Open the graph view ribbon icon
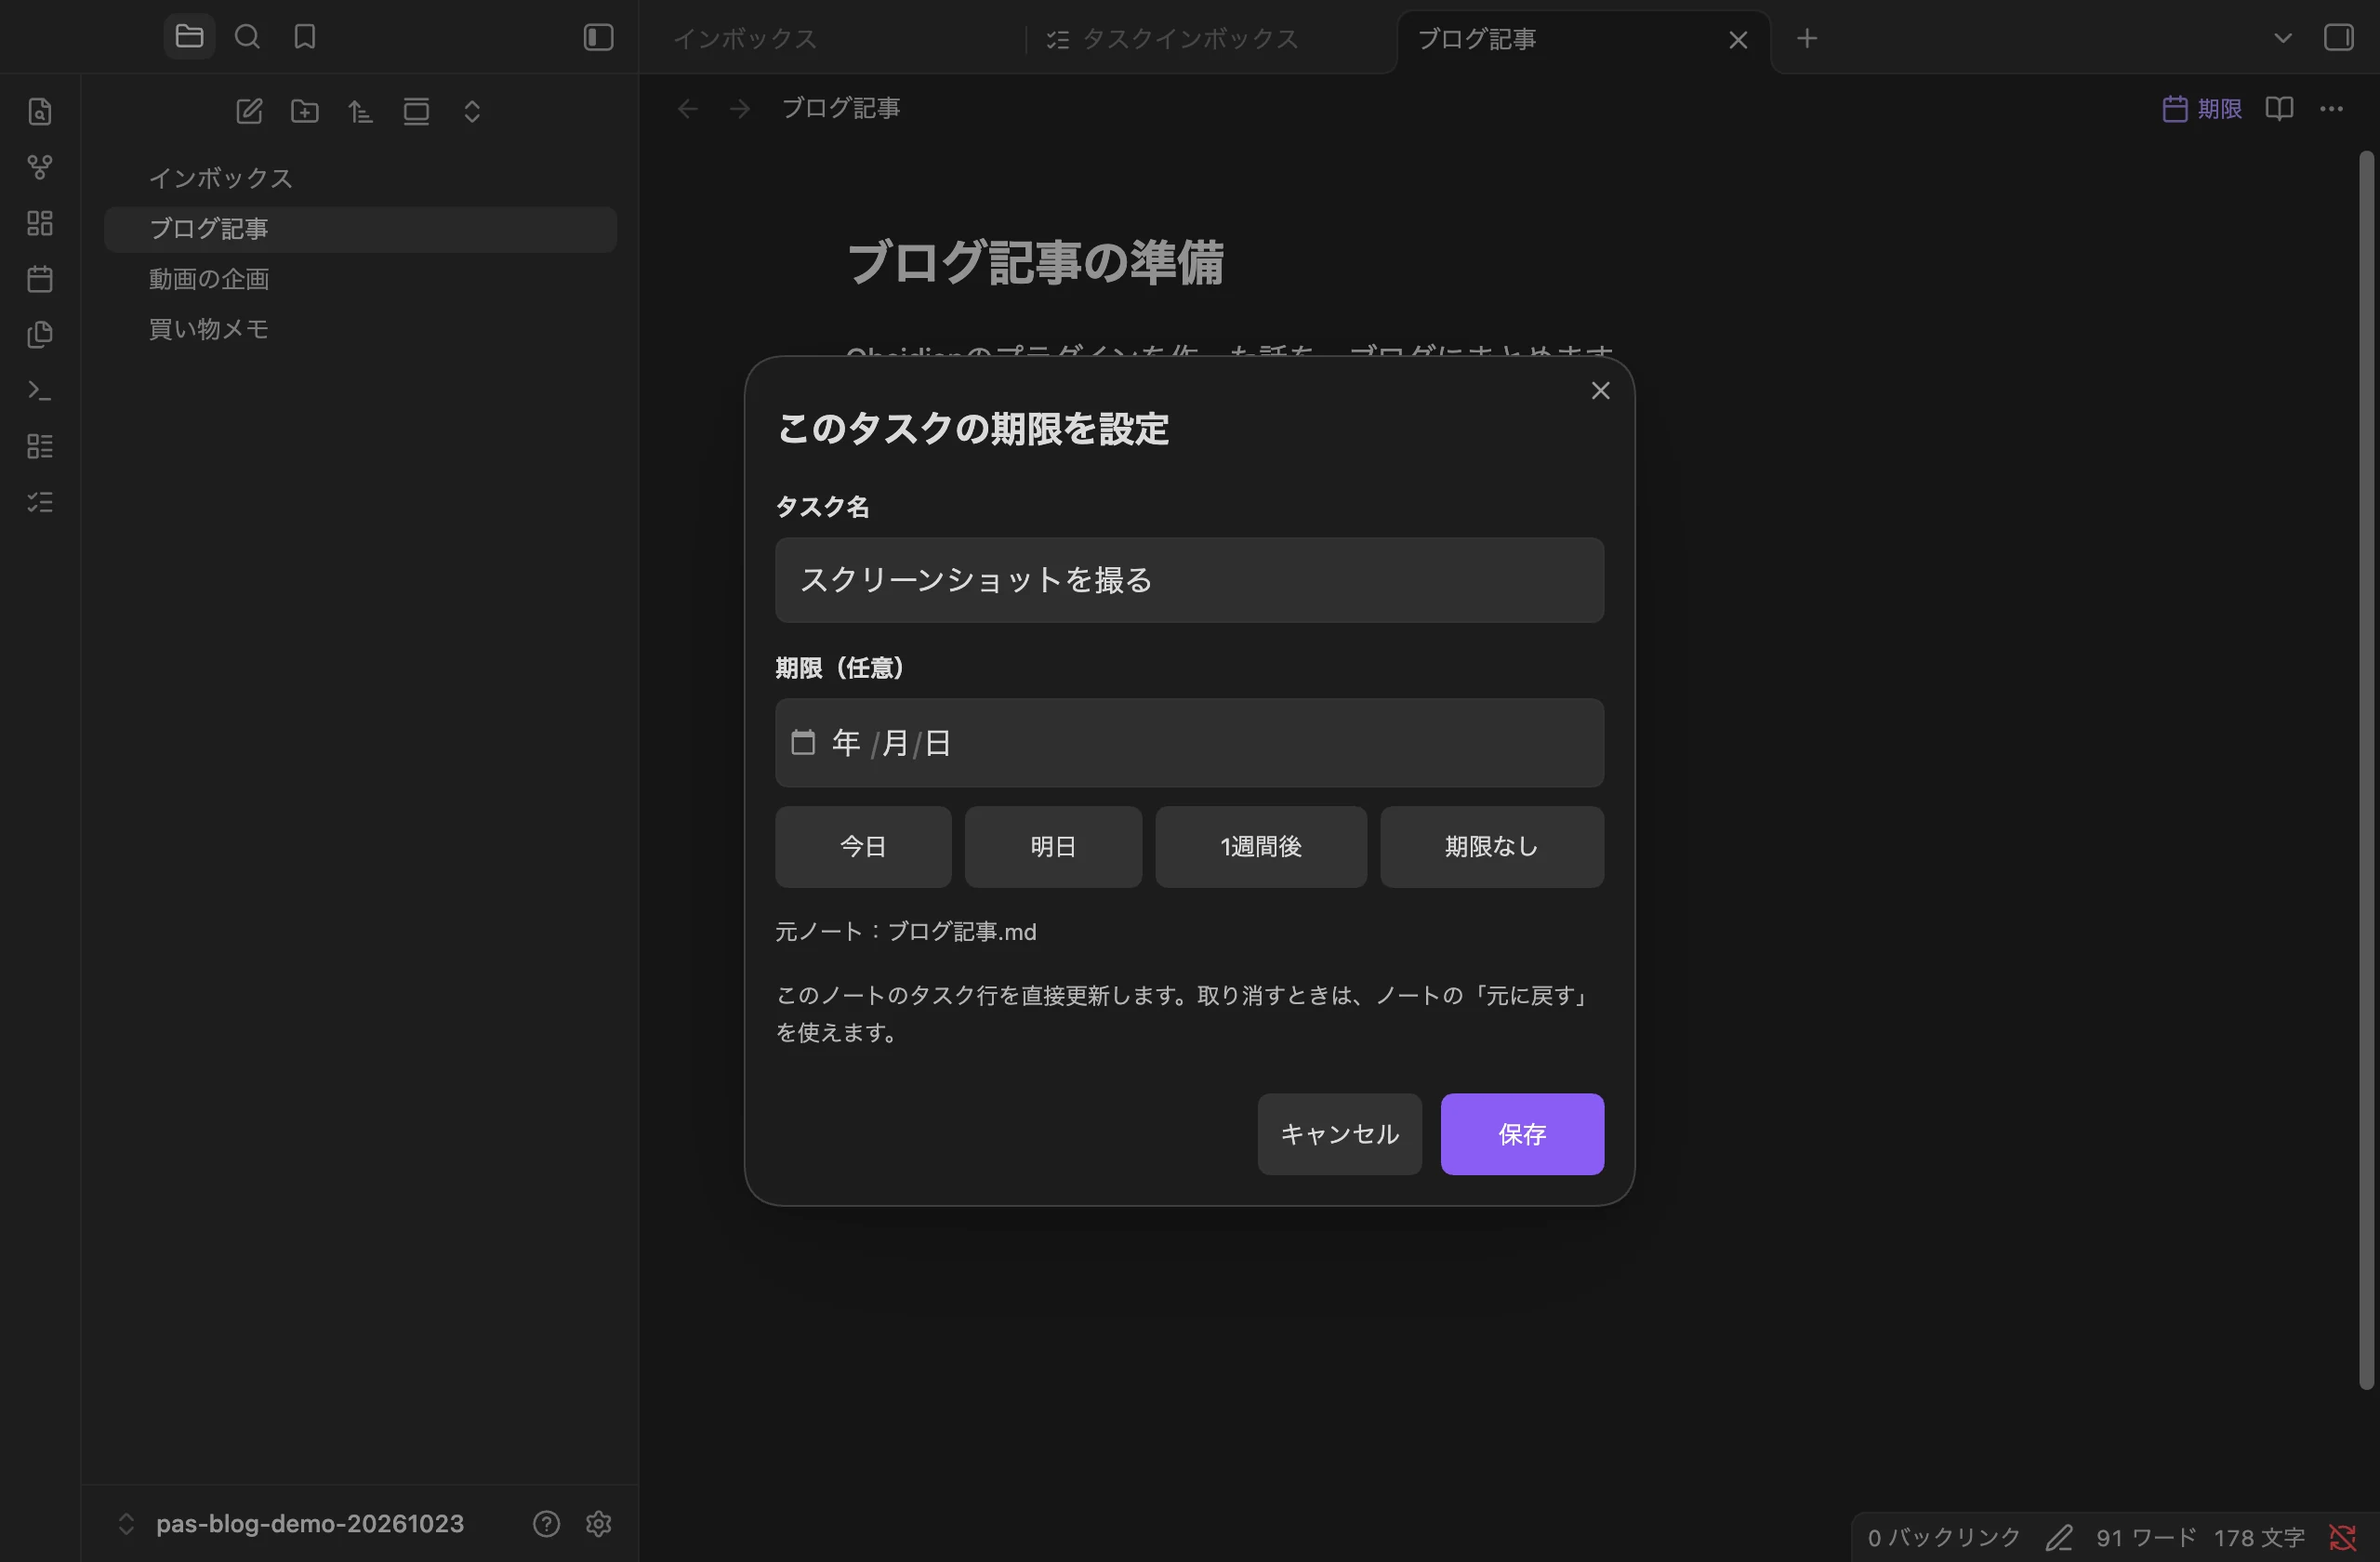Viewport: 2380px width, 1562px height. (x=40, y=167)
